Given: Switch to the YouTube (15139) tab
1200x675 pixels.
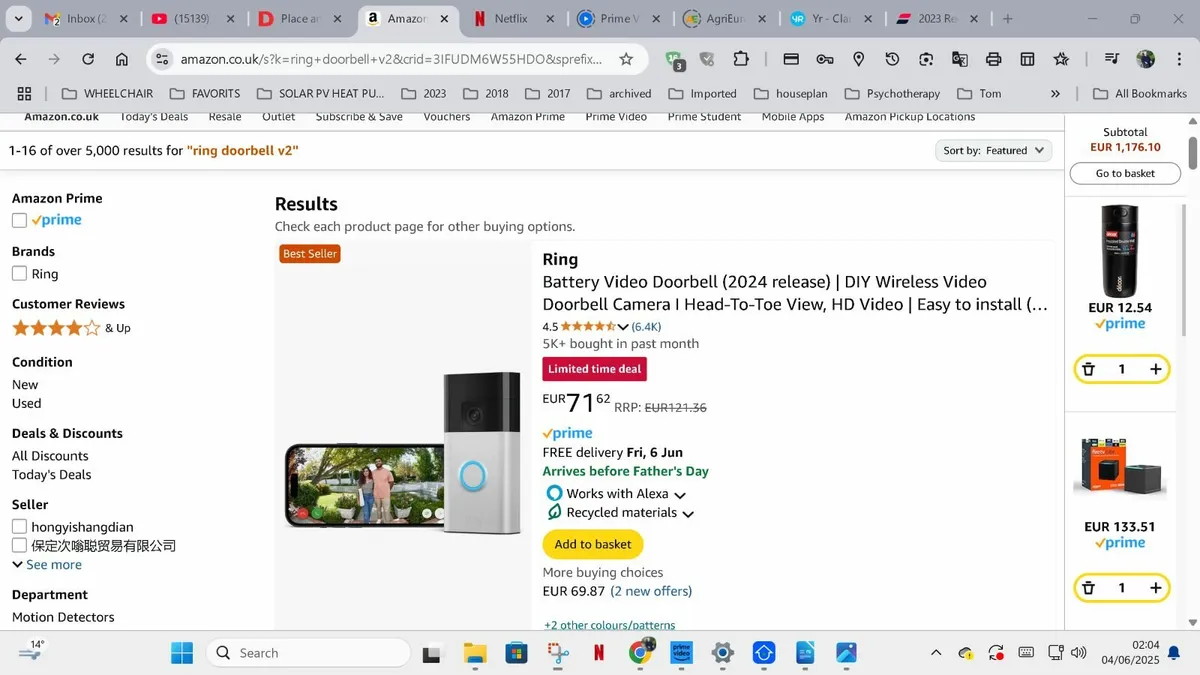Looking at the screenshot, I should [x=190, y=19].
